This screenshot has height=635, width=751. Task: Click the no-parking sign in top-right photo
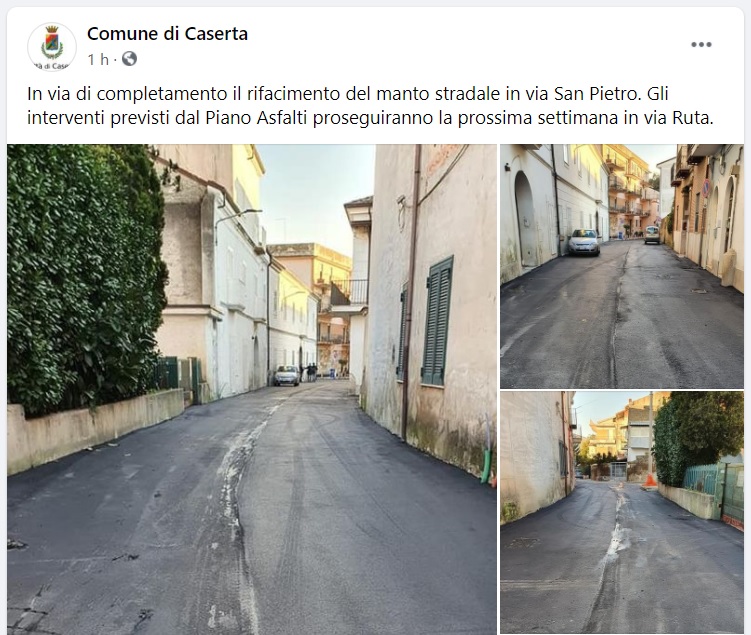pyautogui.click(x=706, y=188)
